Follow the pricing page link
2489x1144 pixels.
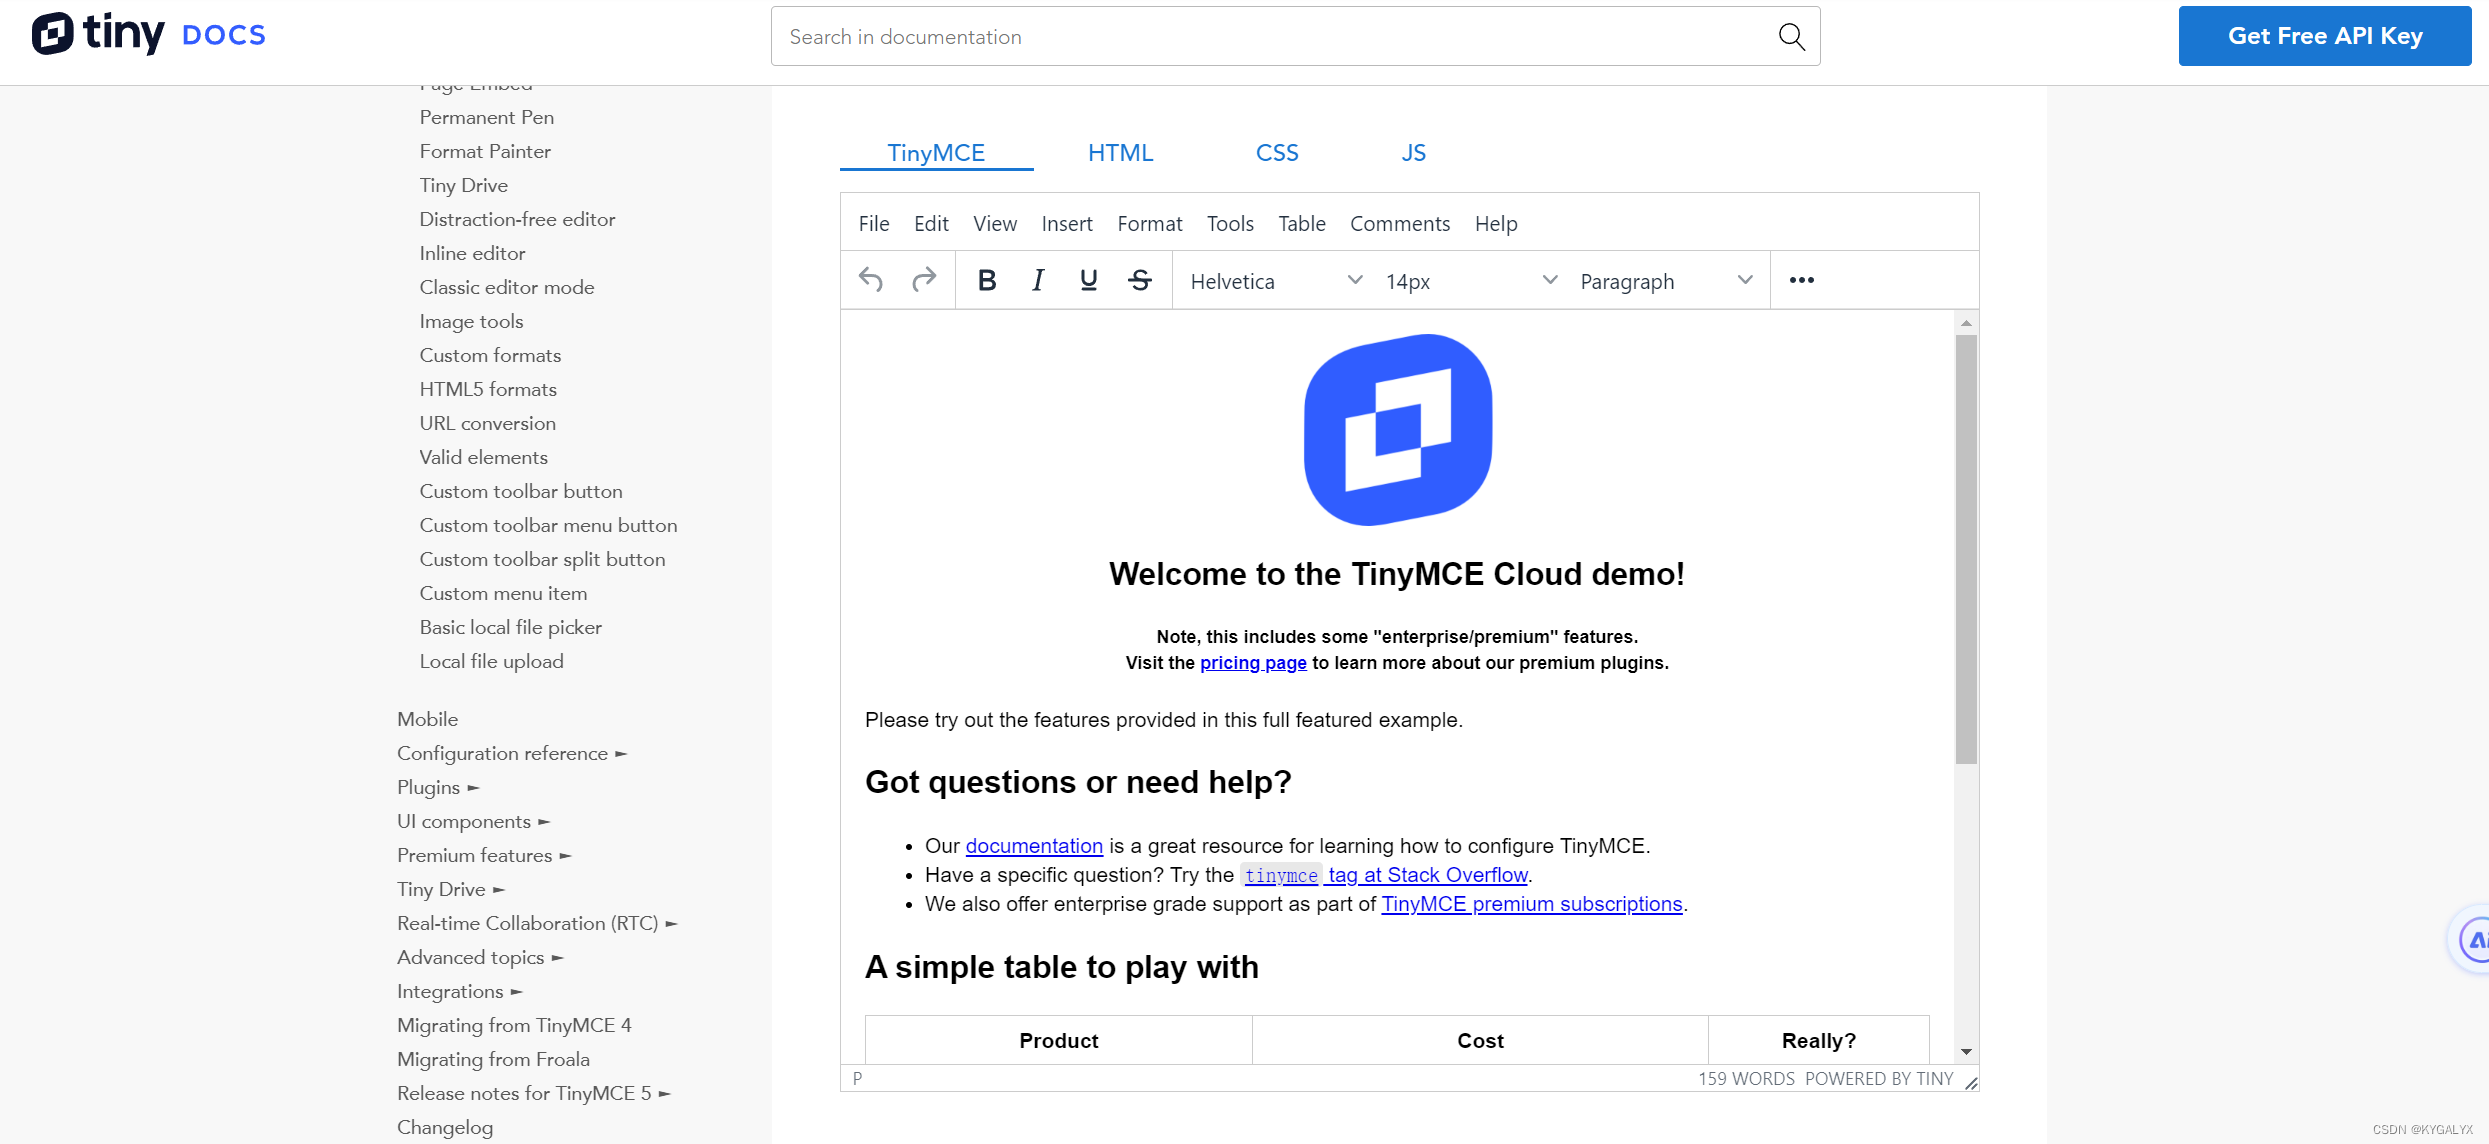1253,663
